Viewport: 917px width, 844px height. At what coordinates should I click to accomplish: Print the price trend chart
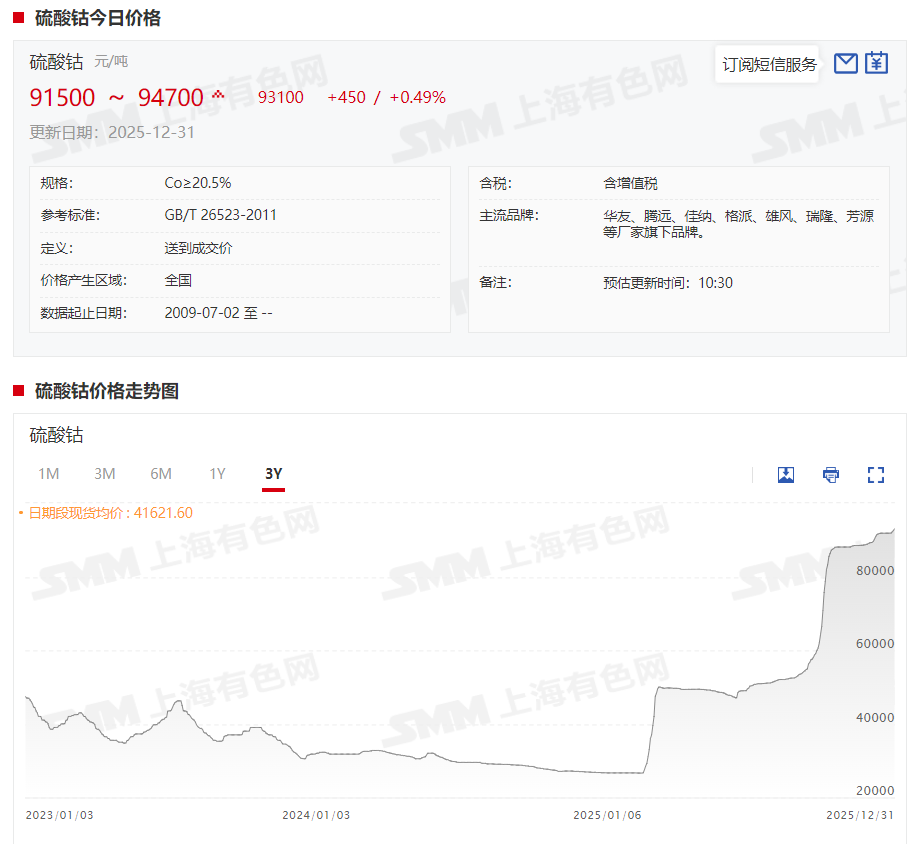point(831,474)
